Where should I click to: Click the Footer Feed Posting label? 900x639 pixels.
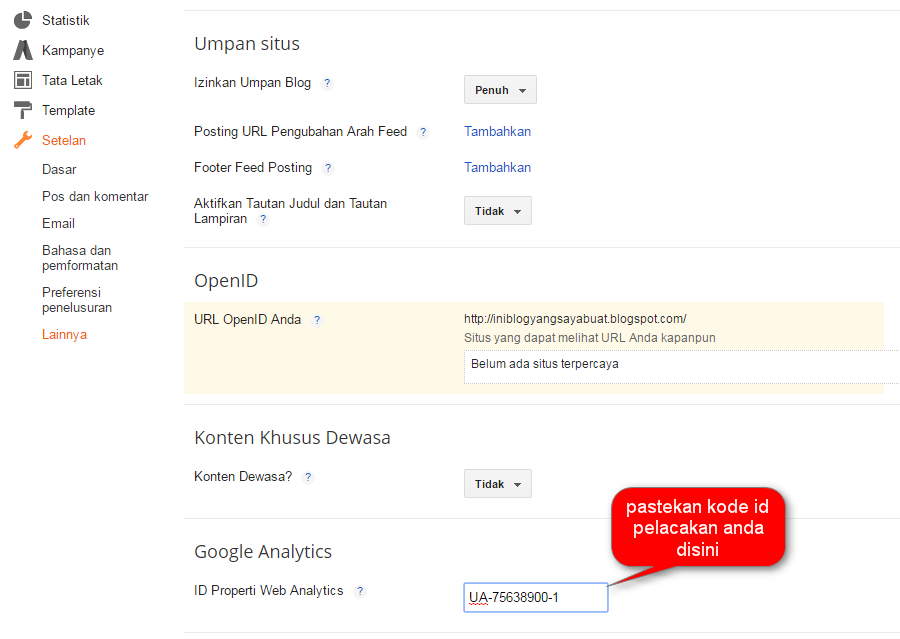tap(253, 168)
